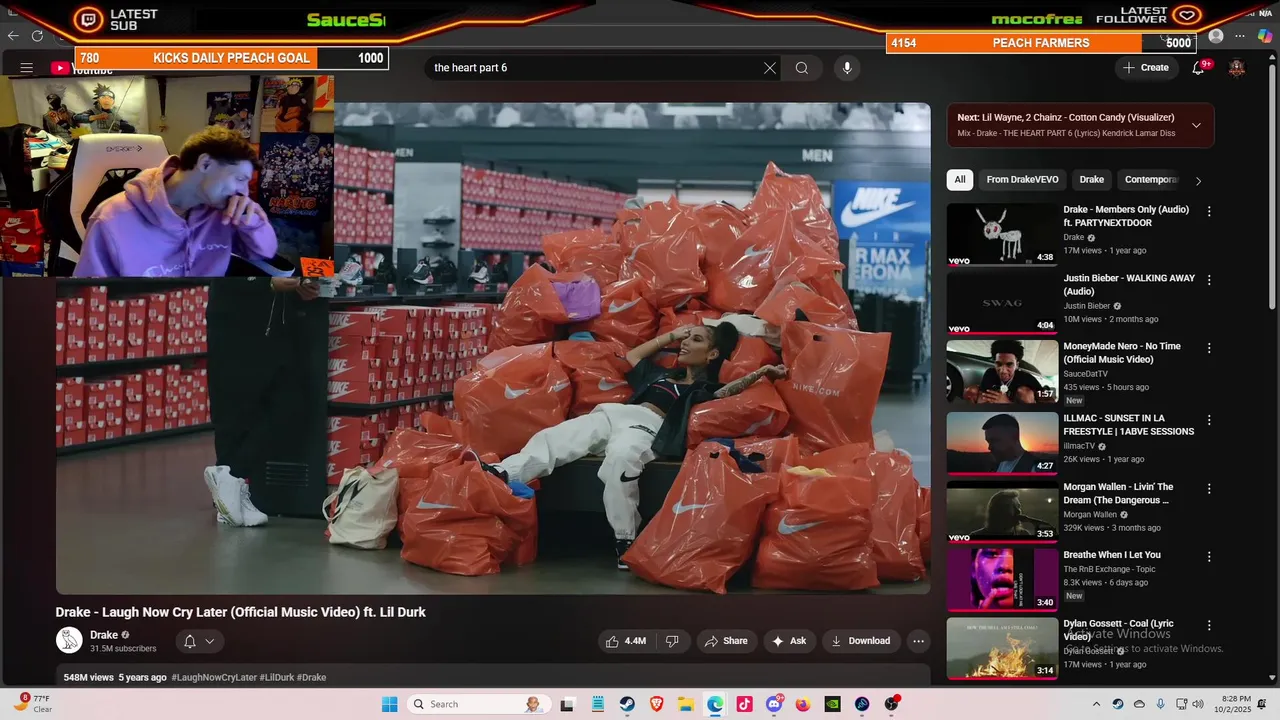This screenshot has width=1280, height=720.
Task: Open the #Drake hashtag link
Action: [x=312, y=678]
